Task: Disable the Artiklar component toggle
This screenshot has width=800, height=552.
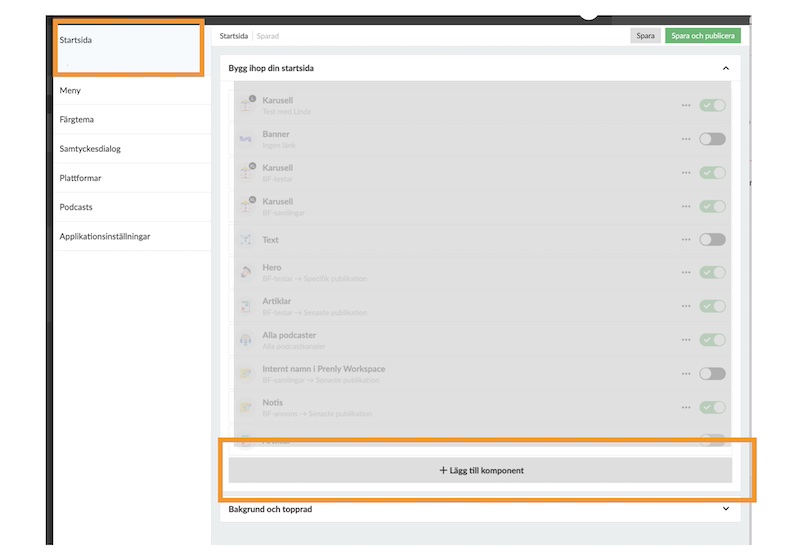Action: tap(712, 306)
